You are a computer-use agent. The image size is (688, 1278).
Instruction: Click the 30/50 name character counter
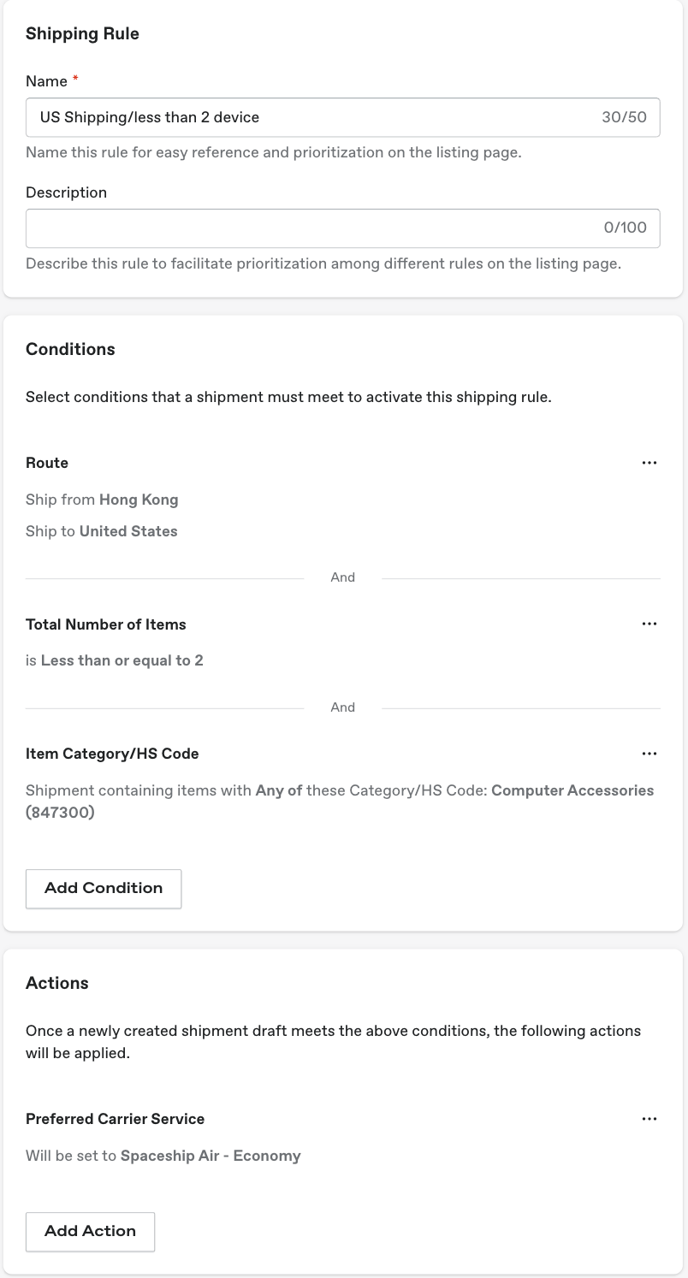coord(624,117)
